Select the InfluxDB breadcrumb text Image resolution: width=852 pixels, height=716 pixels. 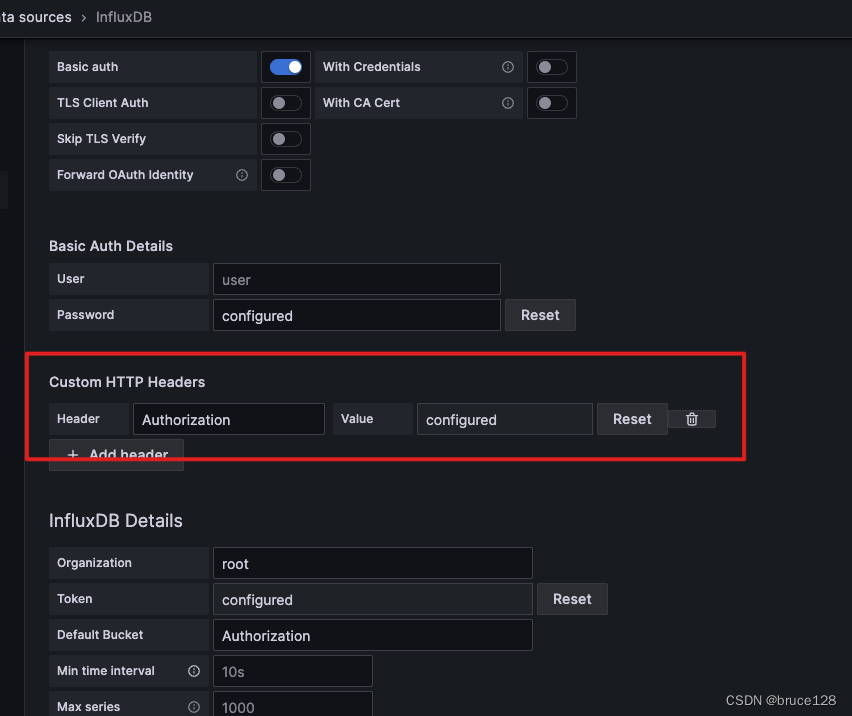tap(124, 17)
